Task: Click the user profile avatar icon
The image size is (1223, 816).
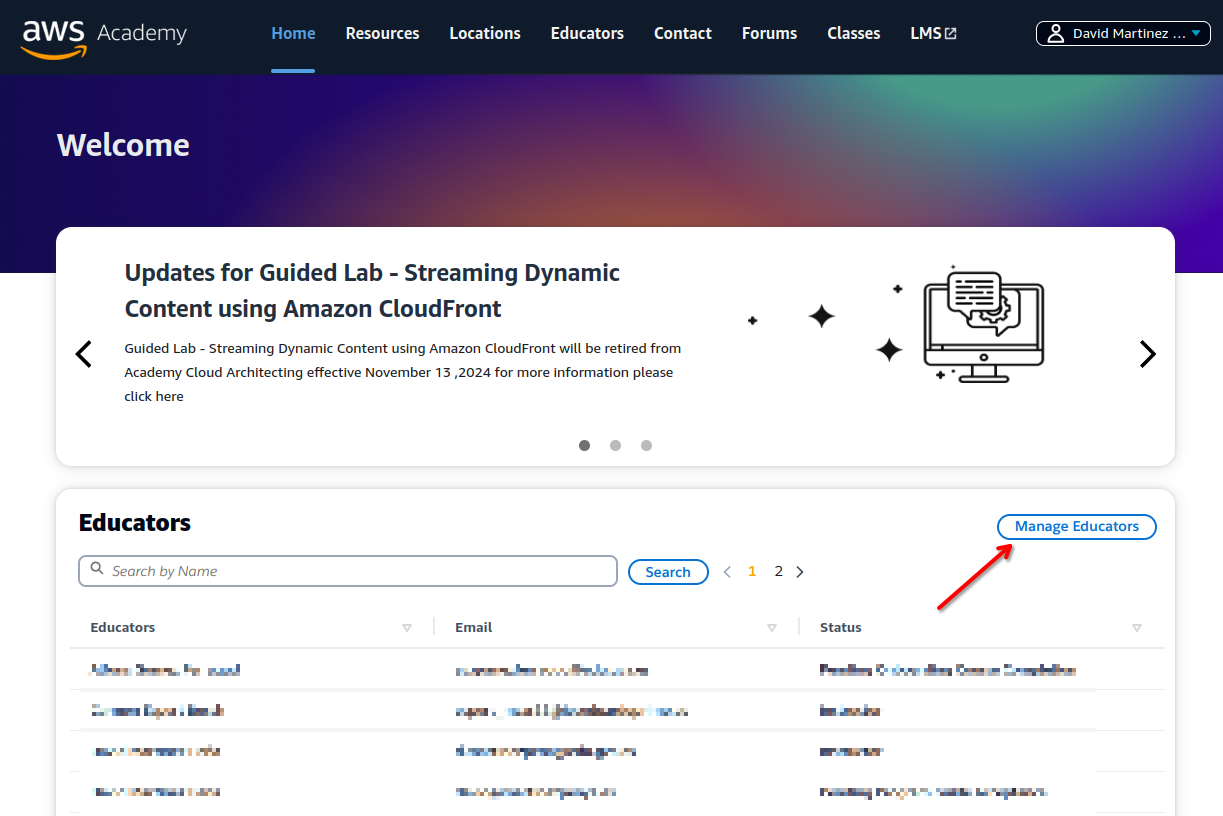Action: [1055, 34]
